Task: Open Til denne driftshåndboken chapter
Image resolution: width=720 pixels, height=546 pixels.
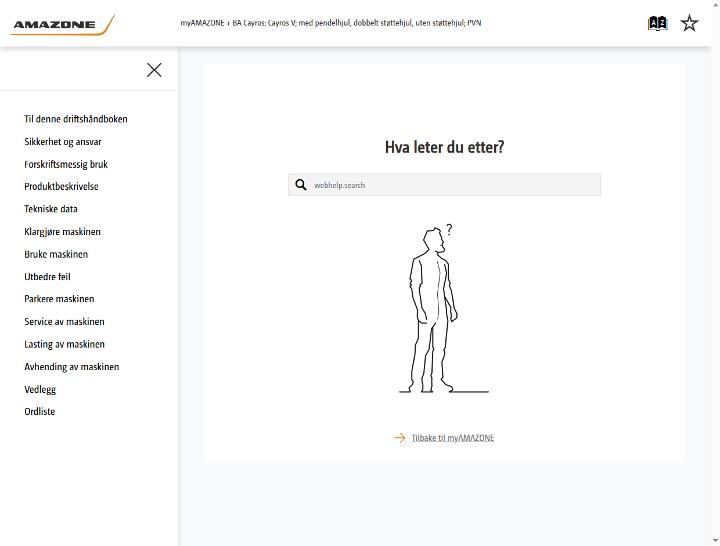Action: (76, 119)
